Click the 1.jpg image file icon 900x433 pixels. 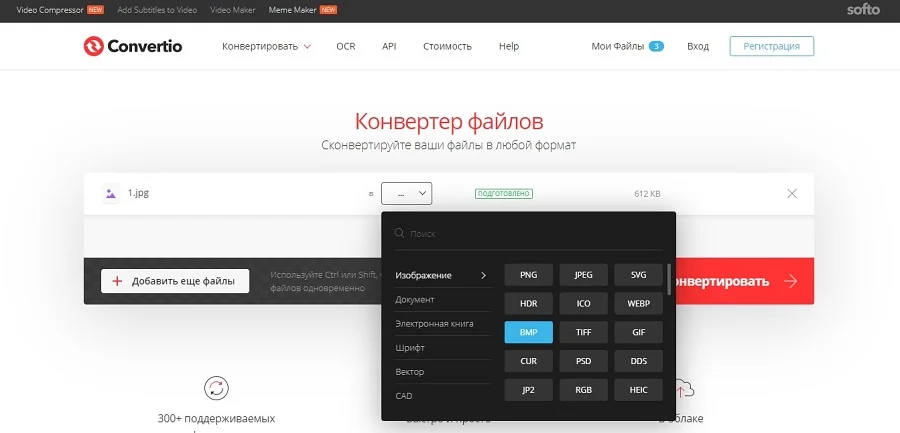click(x=111, y=194)
